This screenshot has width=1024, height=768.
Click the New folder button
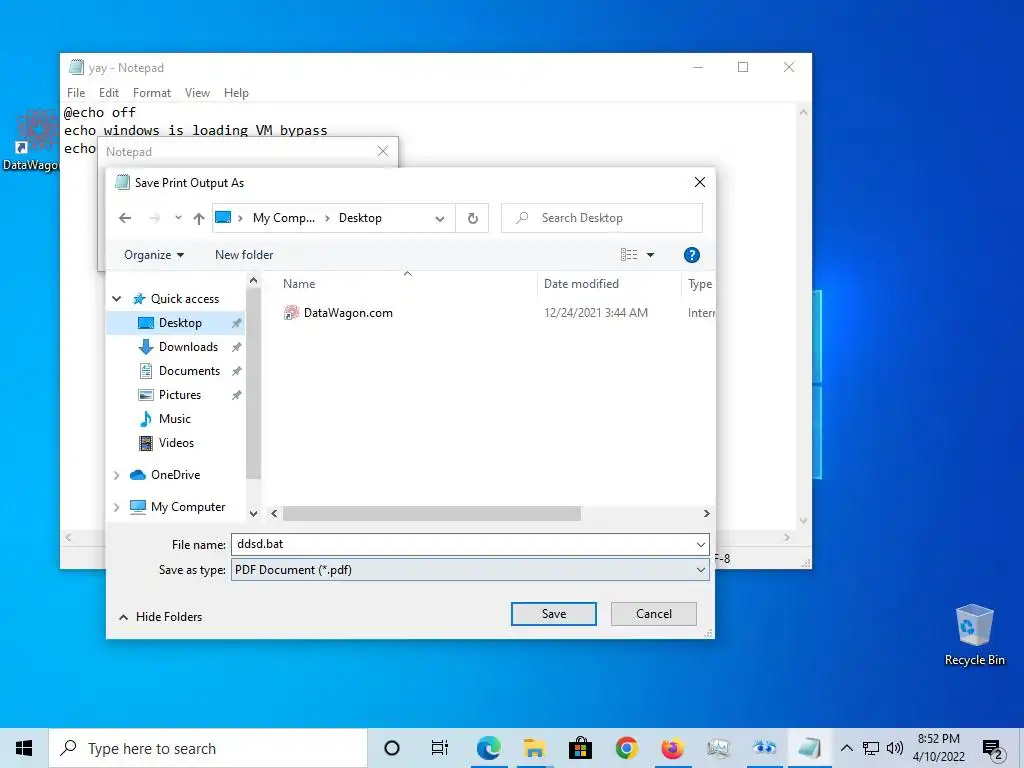244,255
